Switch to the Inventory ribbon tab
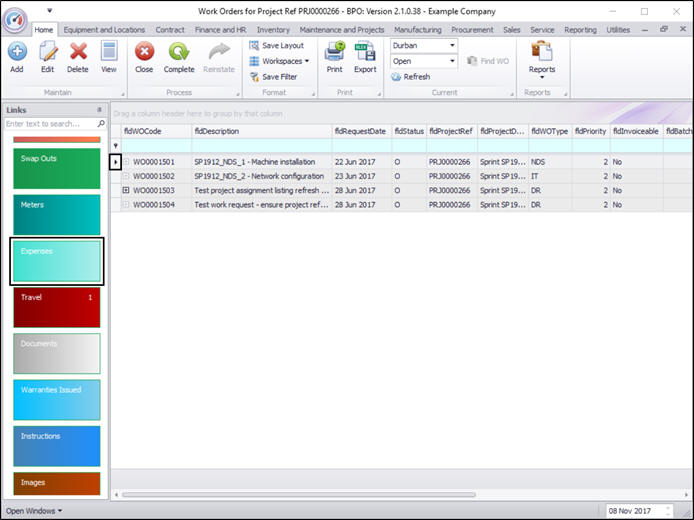 click(x=273, y=30)
